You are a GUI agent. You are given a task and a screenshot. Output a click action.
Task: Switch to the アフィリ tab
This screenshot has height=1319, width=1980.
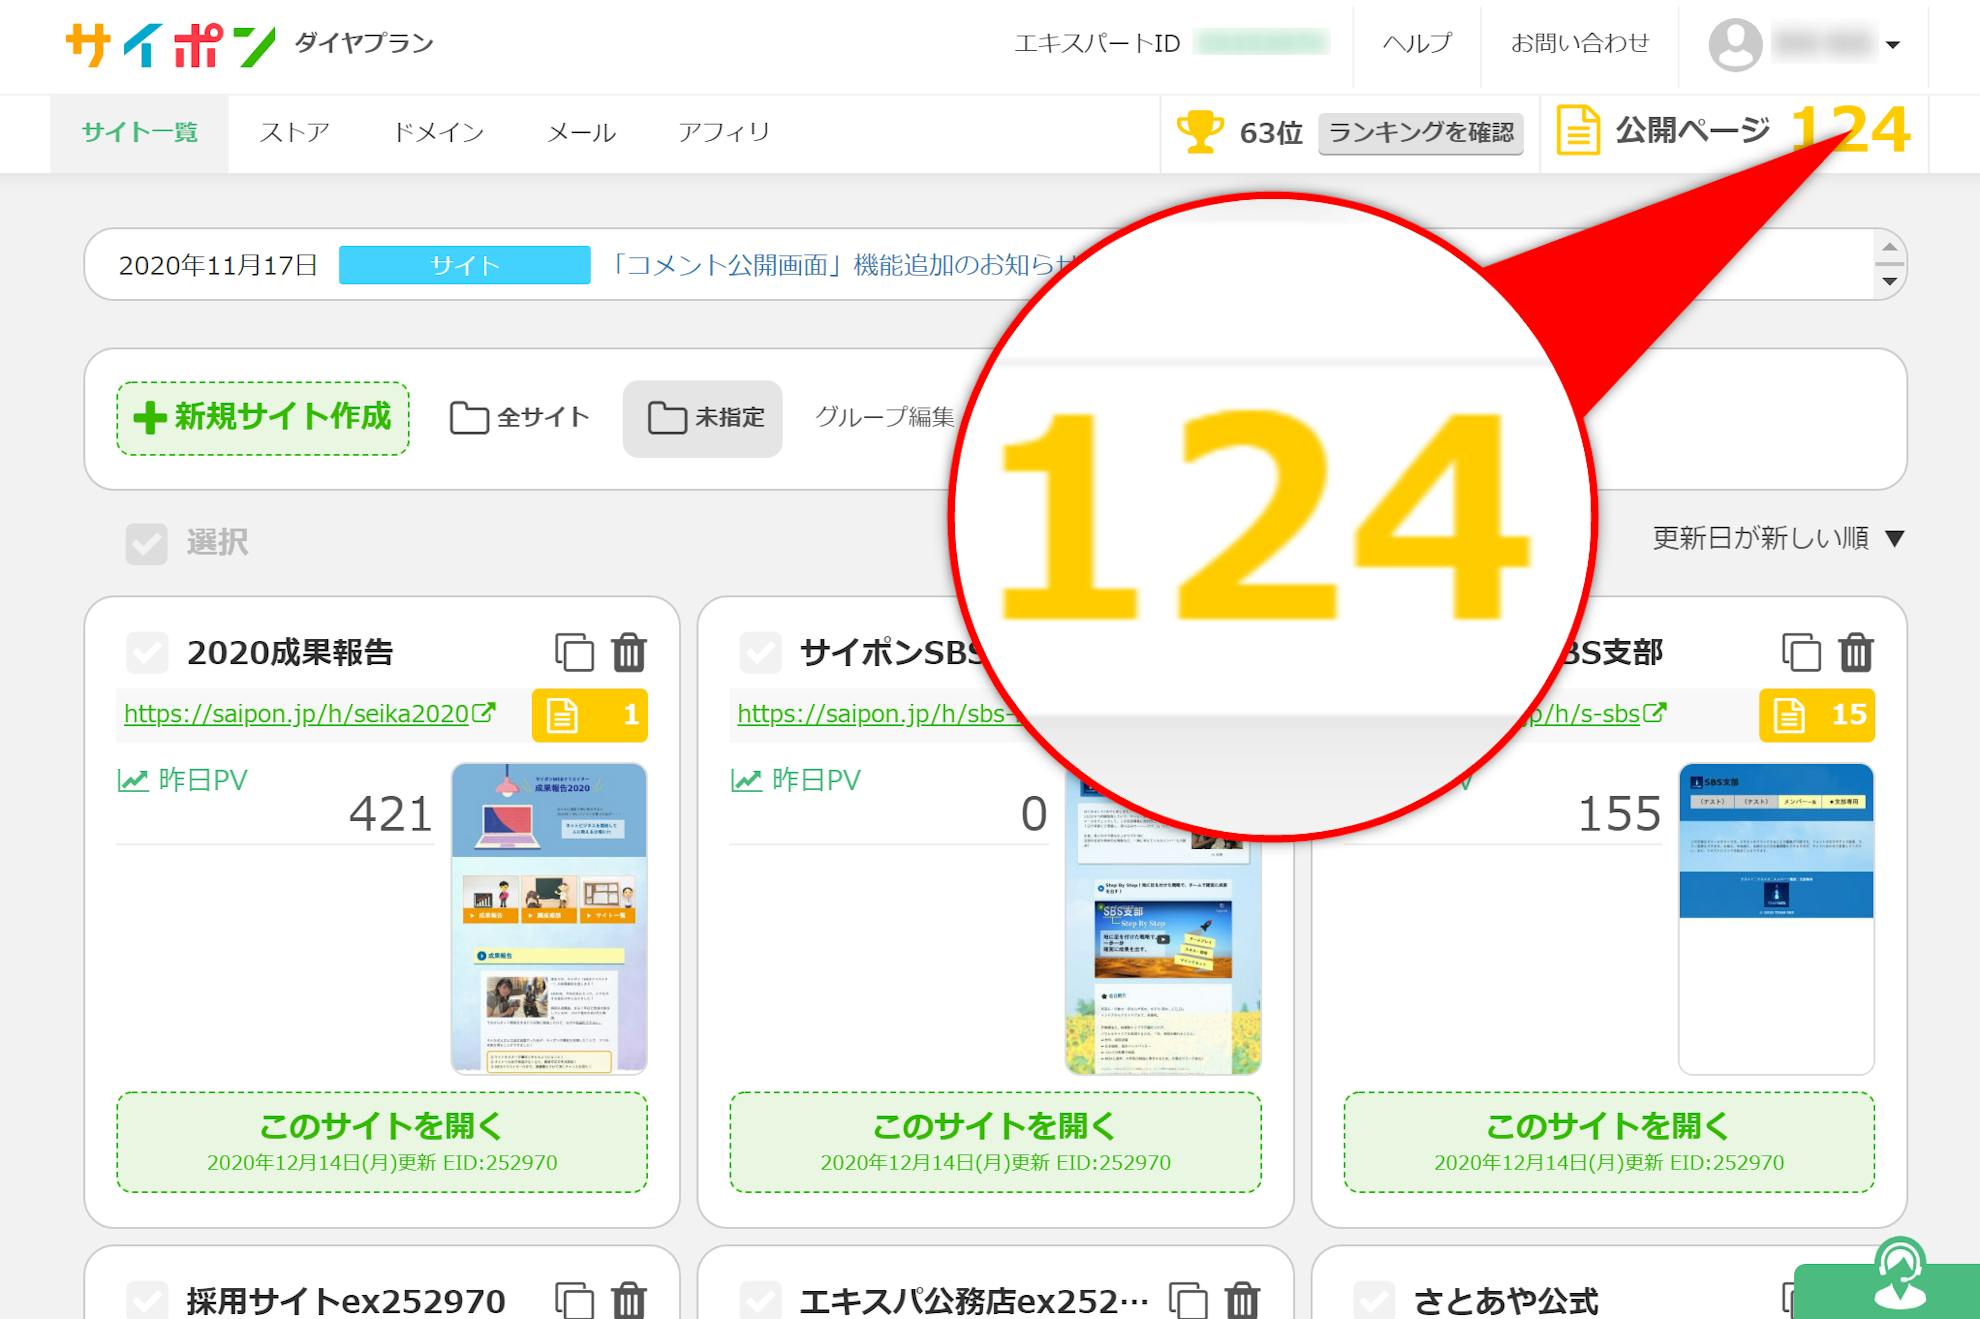[x=724, y=133]
